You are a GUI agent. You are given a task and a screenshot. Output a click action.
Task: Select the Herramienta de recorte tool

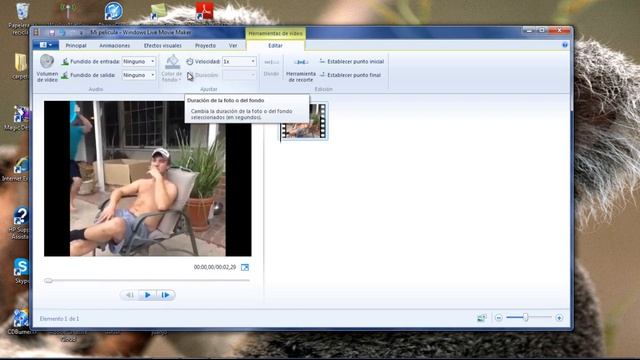pos(301,69)
